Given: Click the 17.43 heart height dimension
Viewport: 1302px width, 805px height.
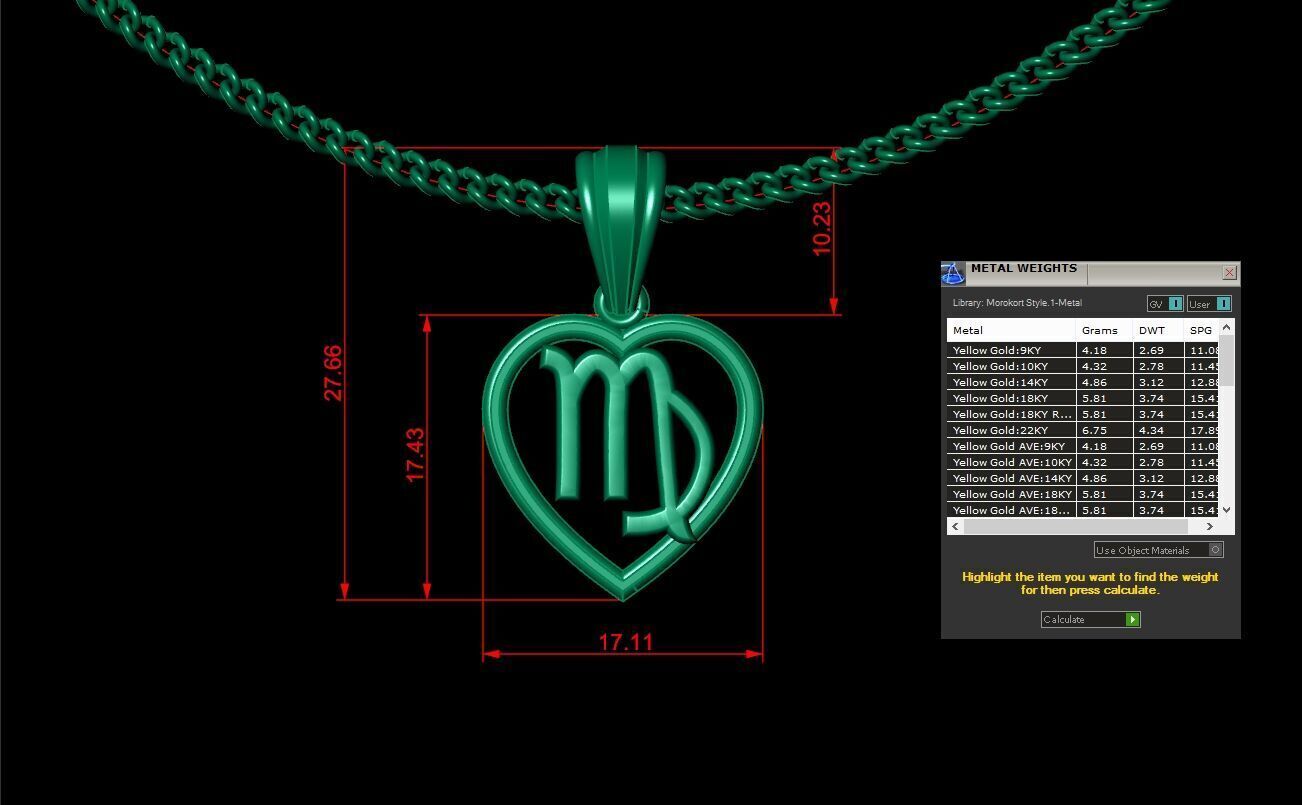Looking at the screenshot, I should point(415,455).
